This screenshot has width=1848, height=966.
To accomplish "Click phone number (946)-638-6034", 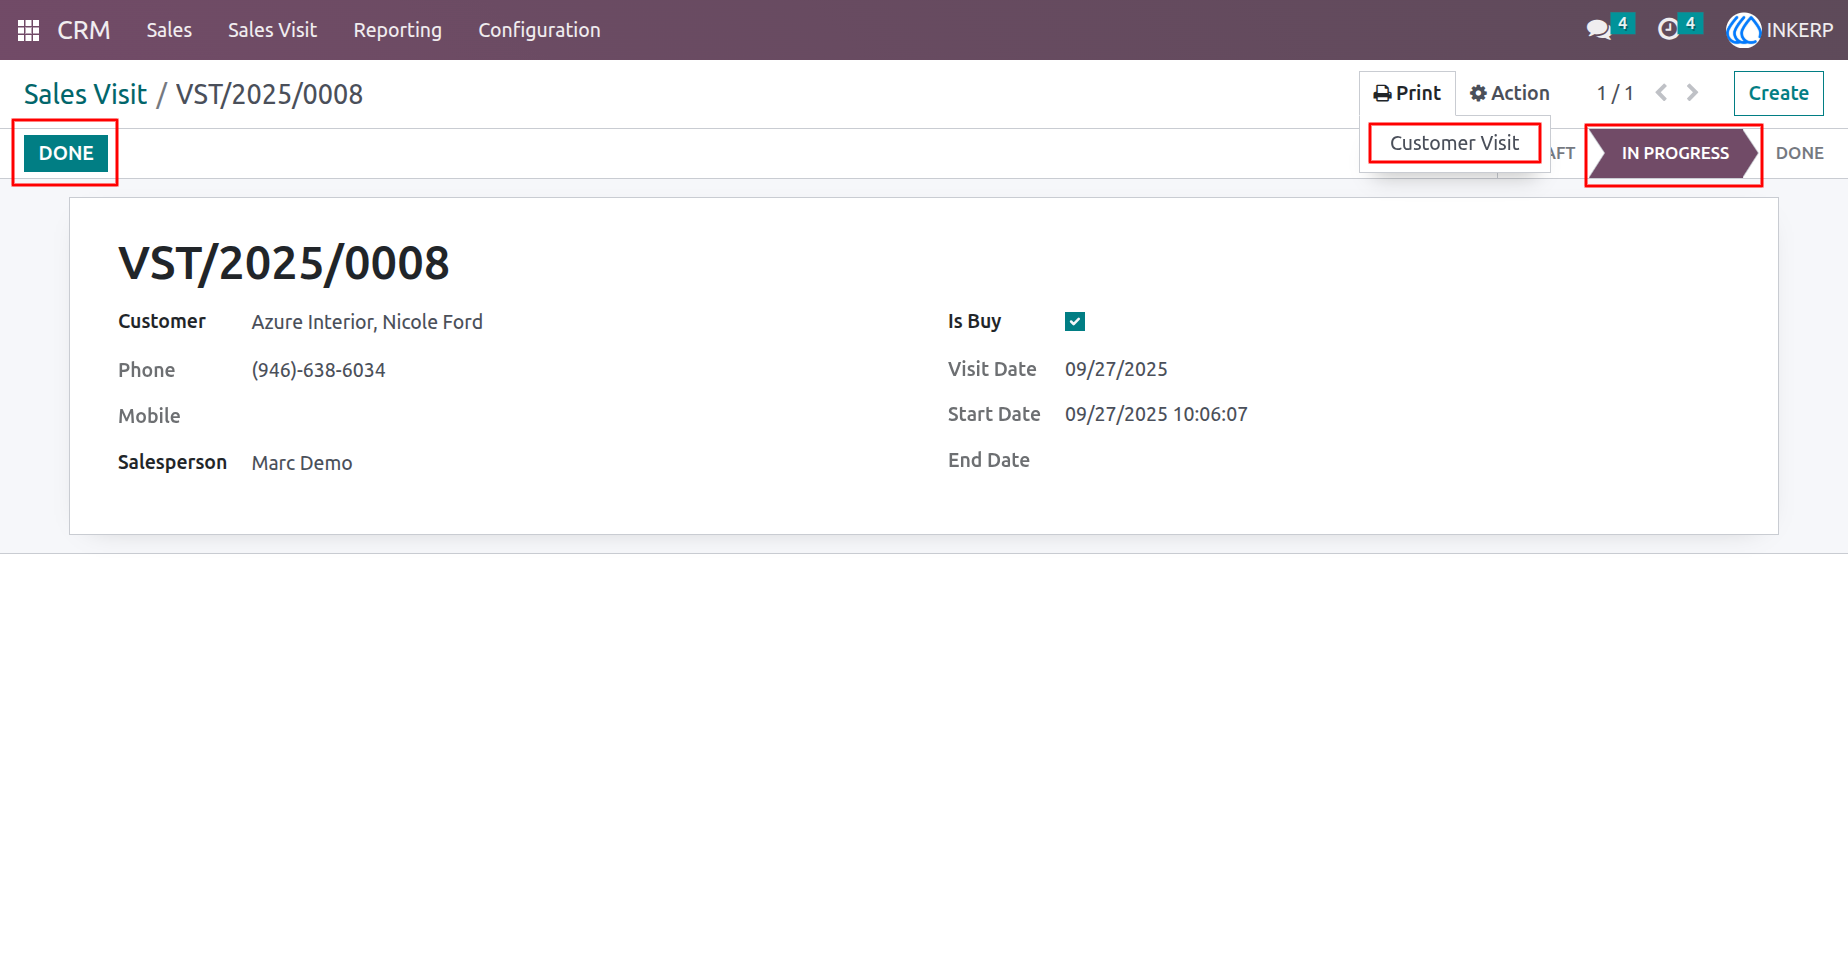I will (x=318, y=370).
